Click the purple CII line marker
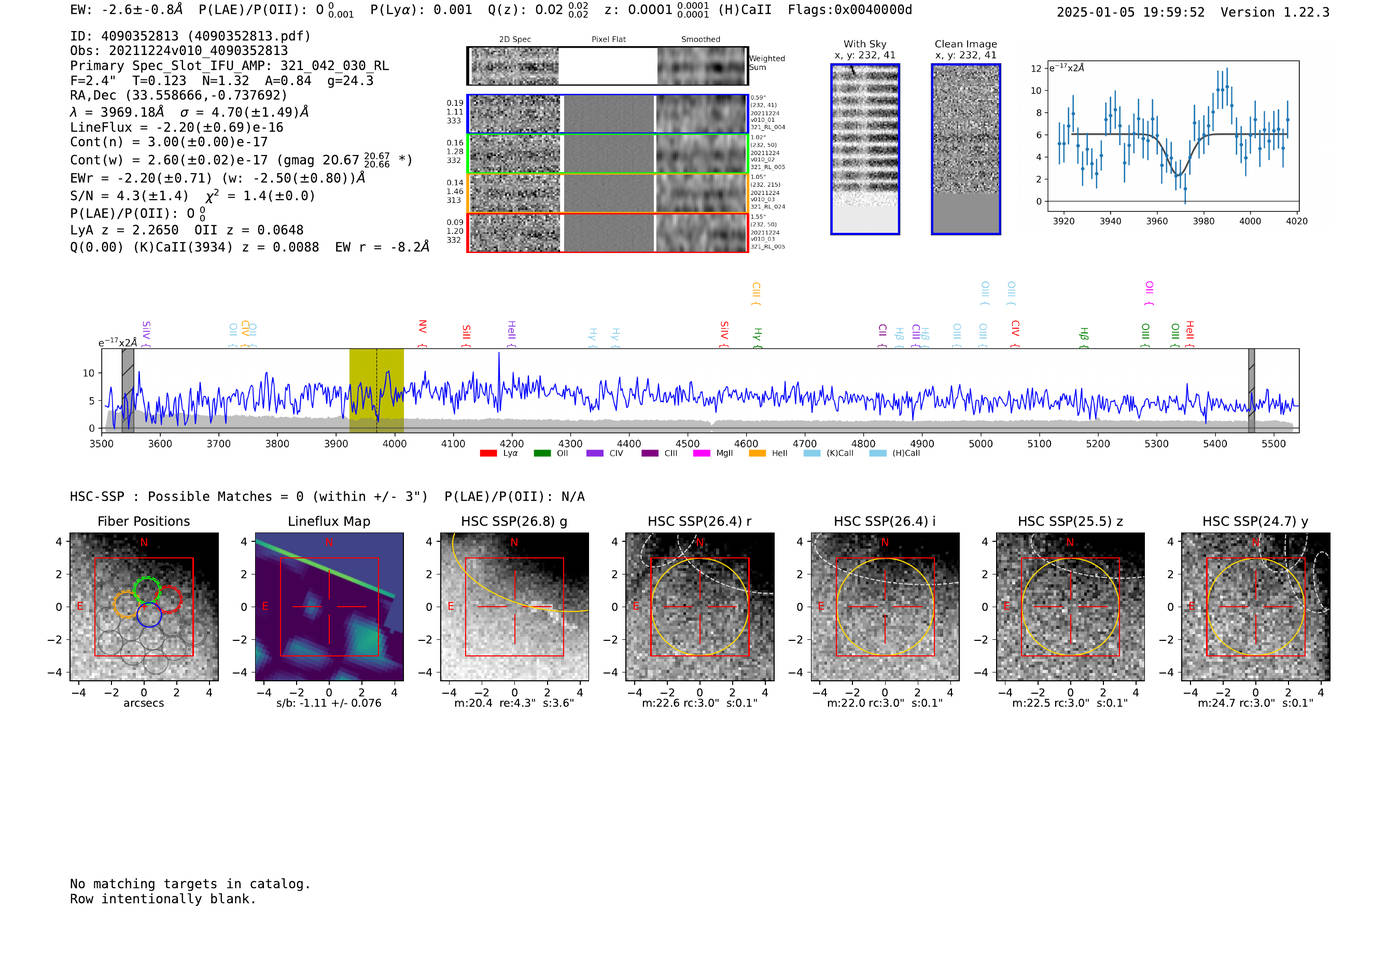Image resolution: width=1400 pixels, height=953 pixels. 883,336
